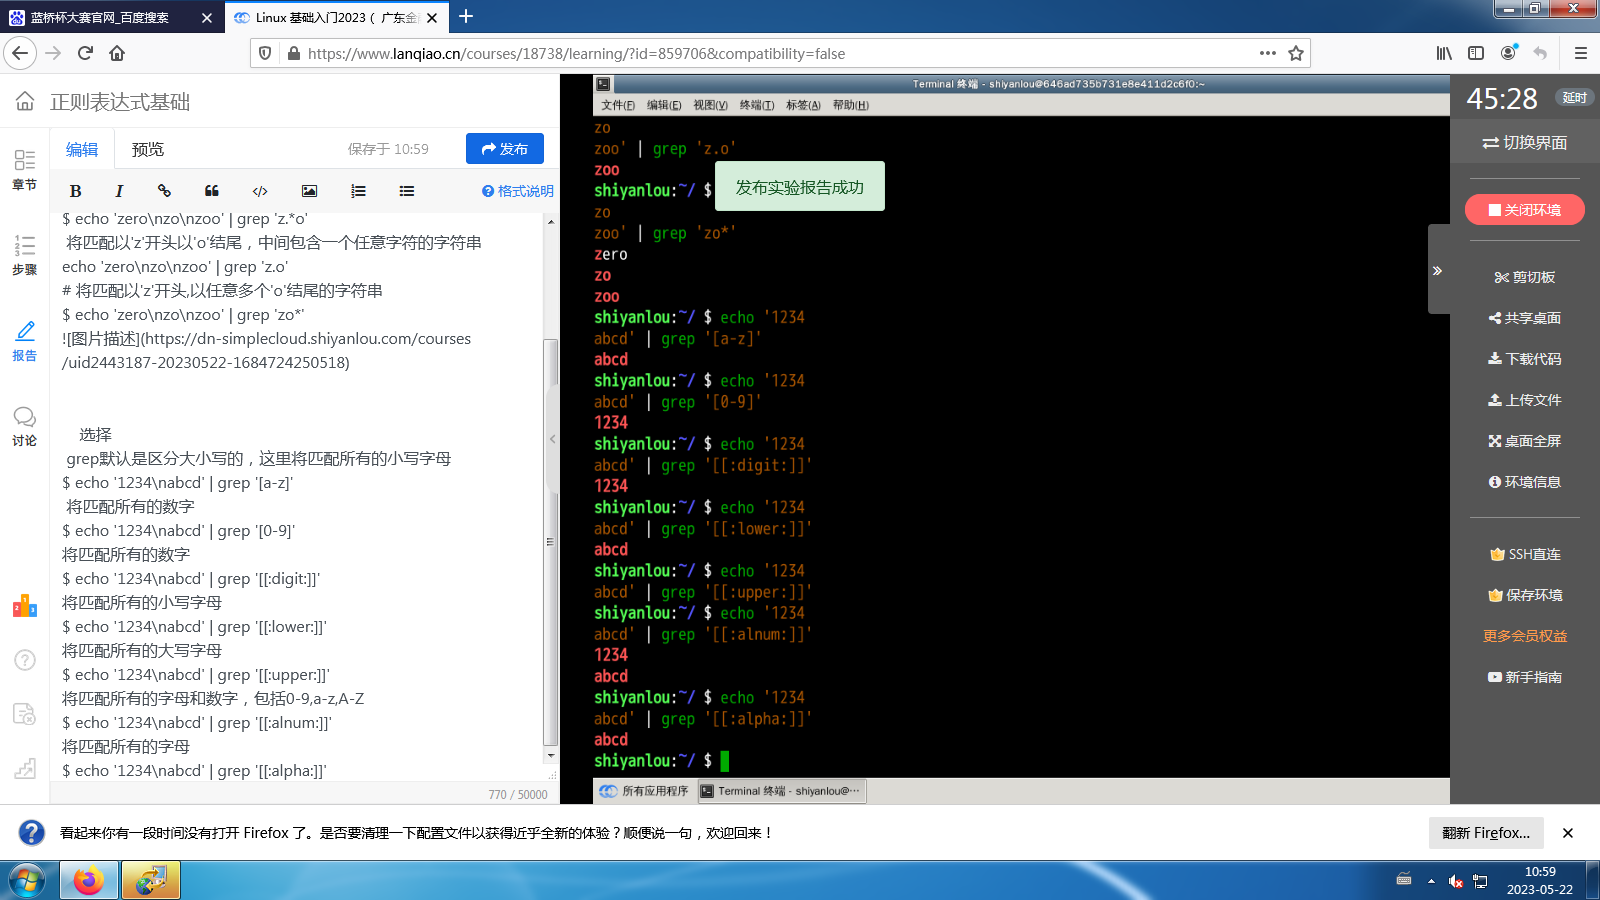The height and width of the screenshot is (900, 1600).
Task: Toggle 桌面全屏 desktop fullscreen mode
Action: (x=1524, y=441)
